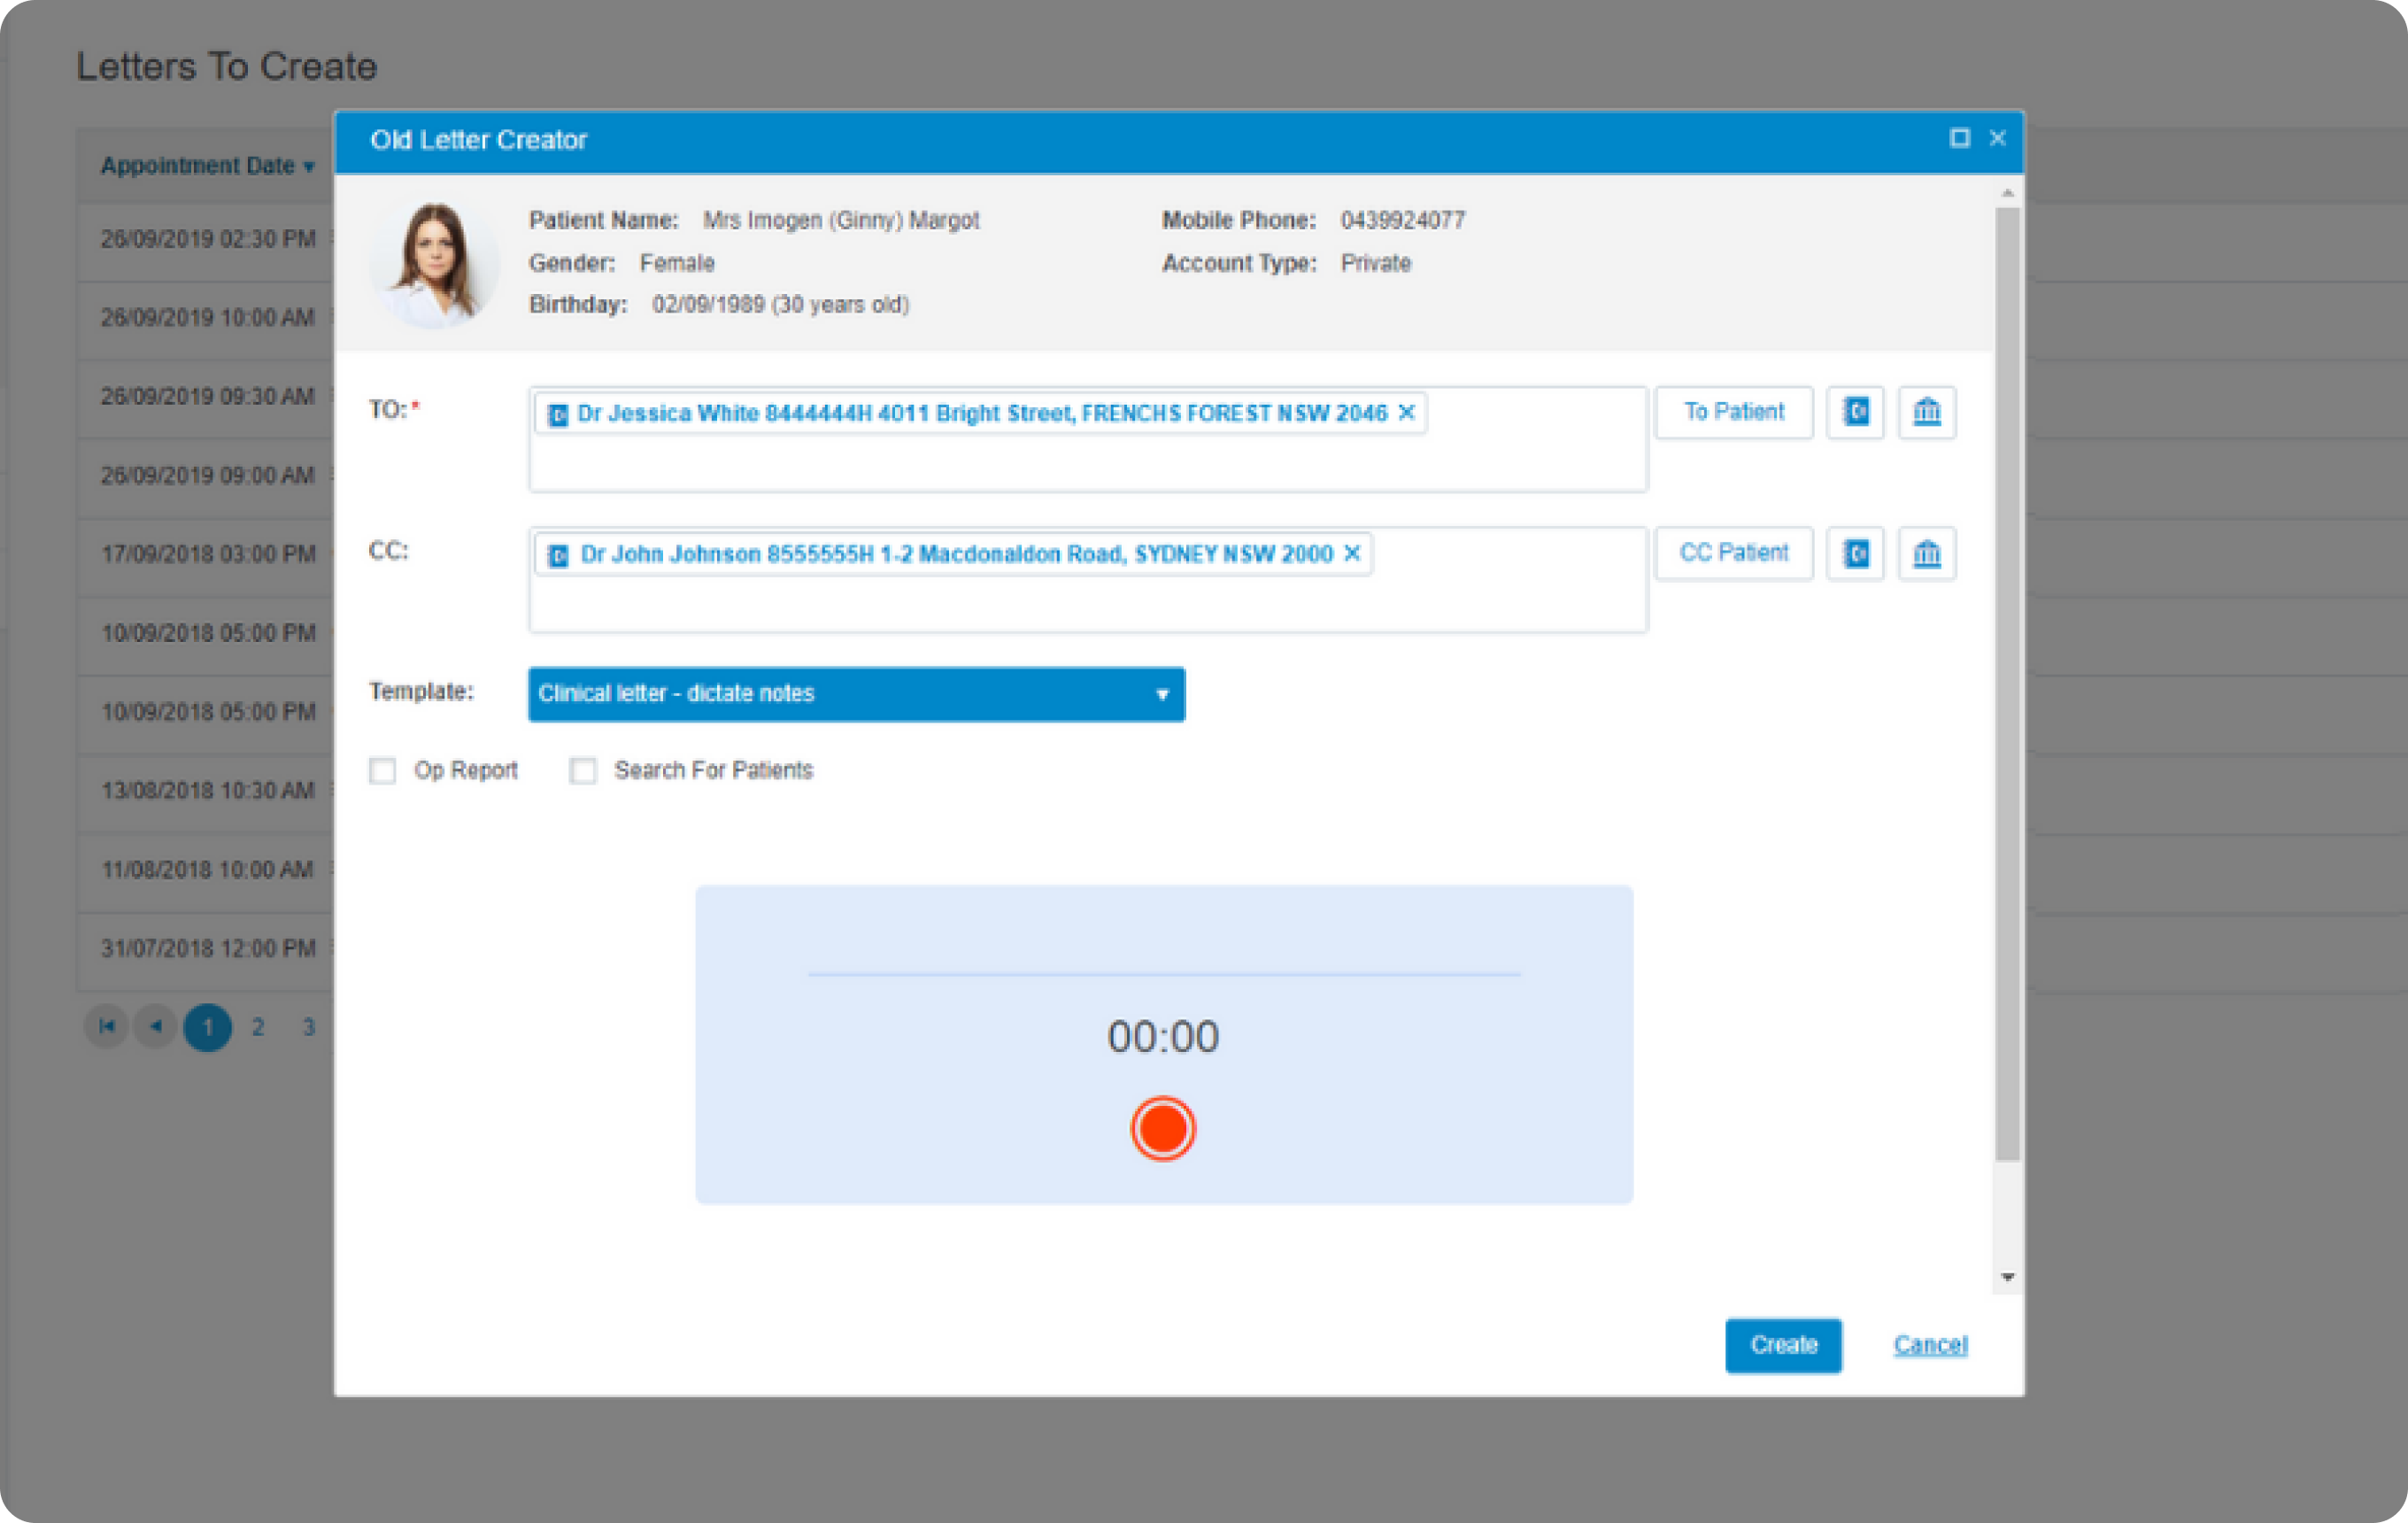Click the contact icon next to CC field
The image size is (2408, 1523).
1856,554
